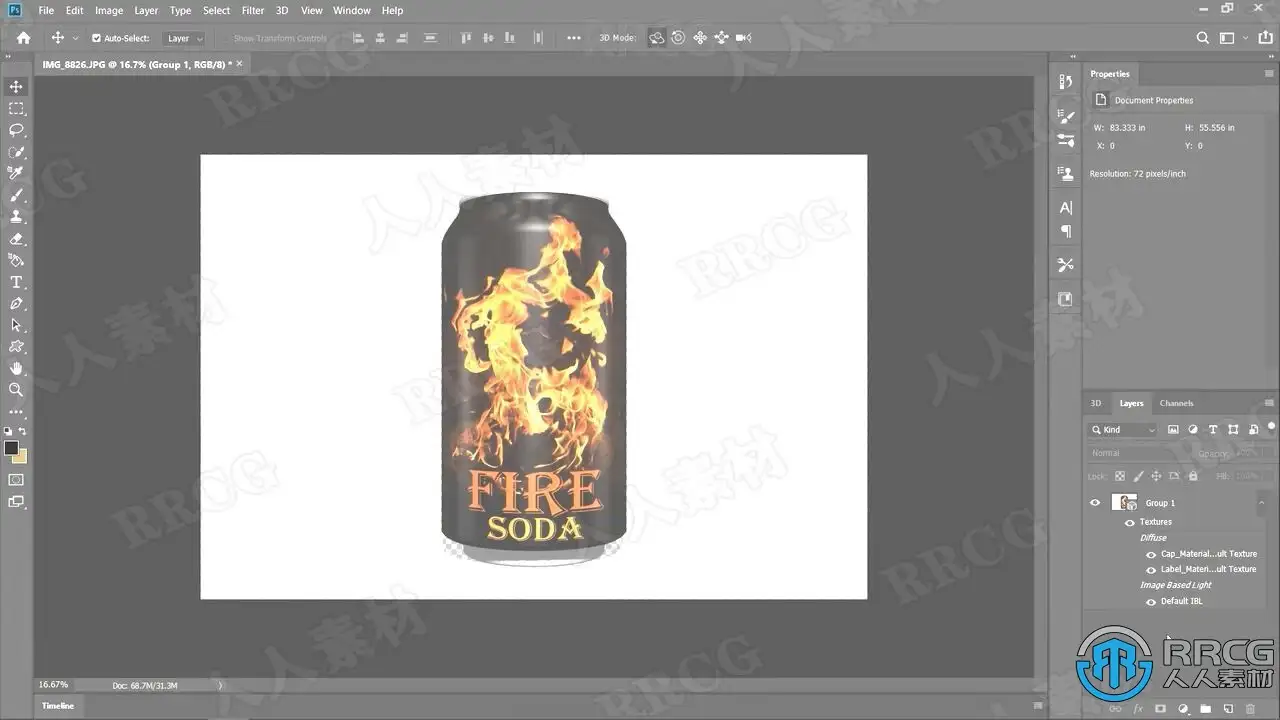This screenshot has width=1280, height=720.
Task: Hide the Group 1 layer
Action: (x=1095, y=503)
